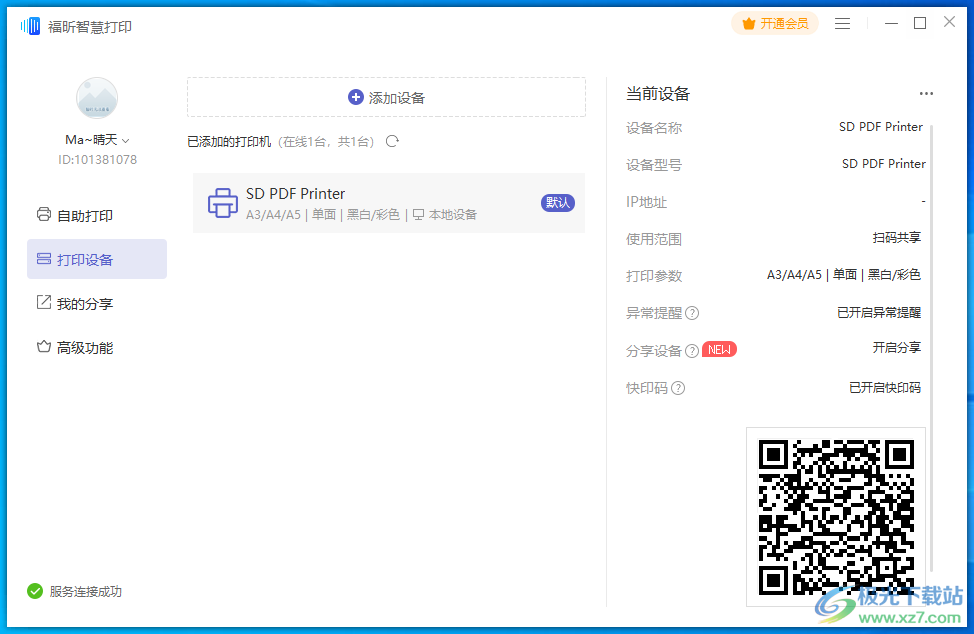974x634 pixels.
Task: Click the 默认 default badge
Action: coord(557,202)
